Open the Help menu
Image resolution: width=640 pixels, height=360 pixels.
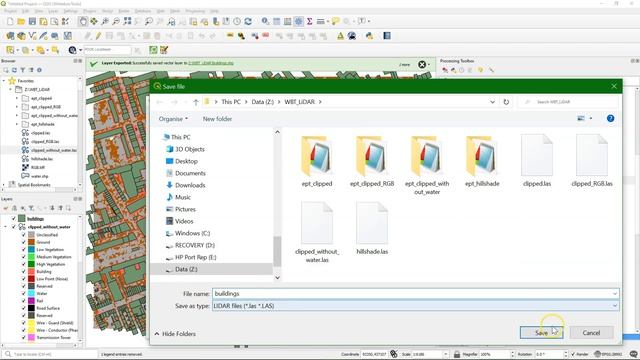coord(214,11)
